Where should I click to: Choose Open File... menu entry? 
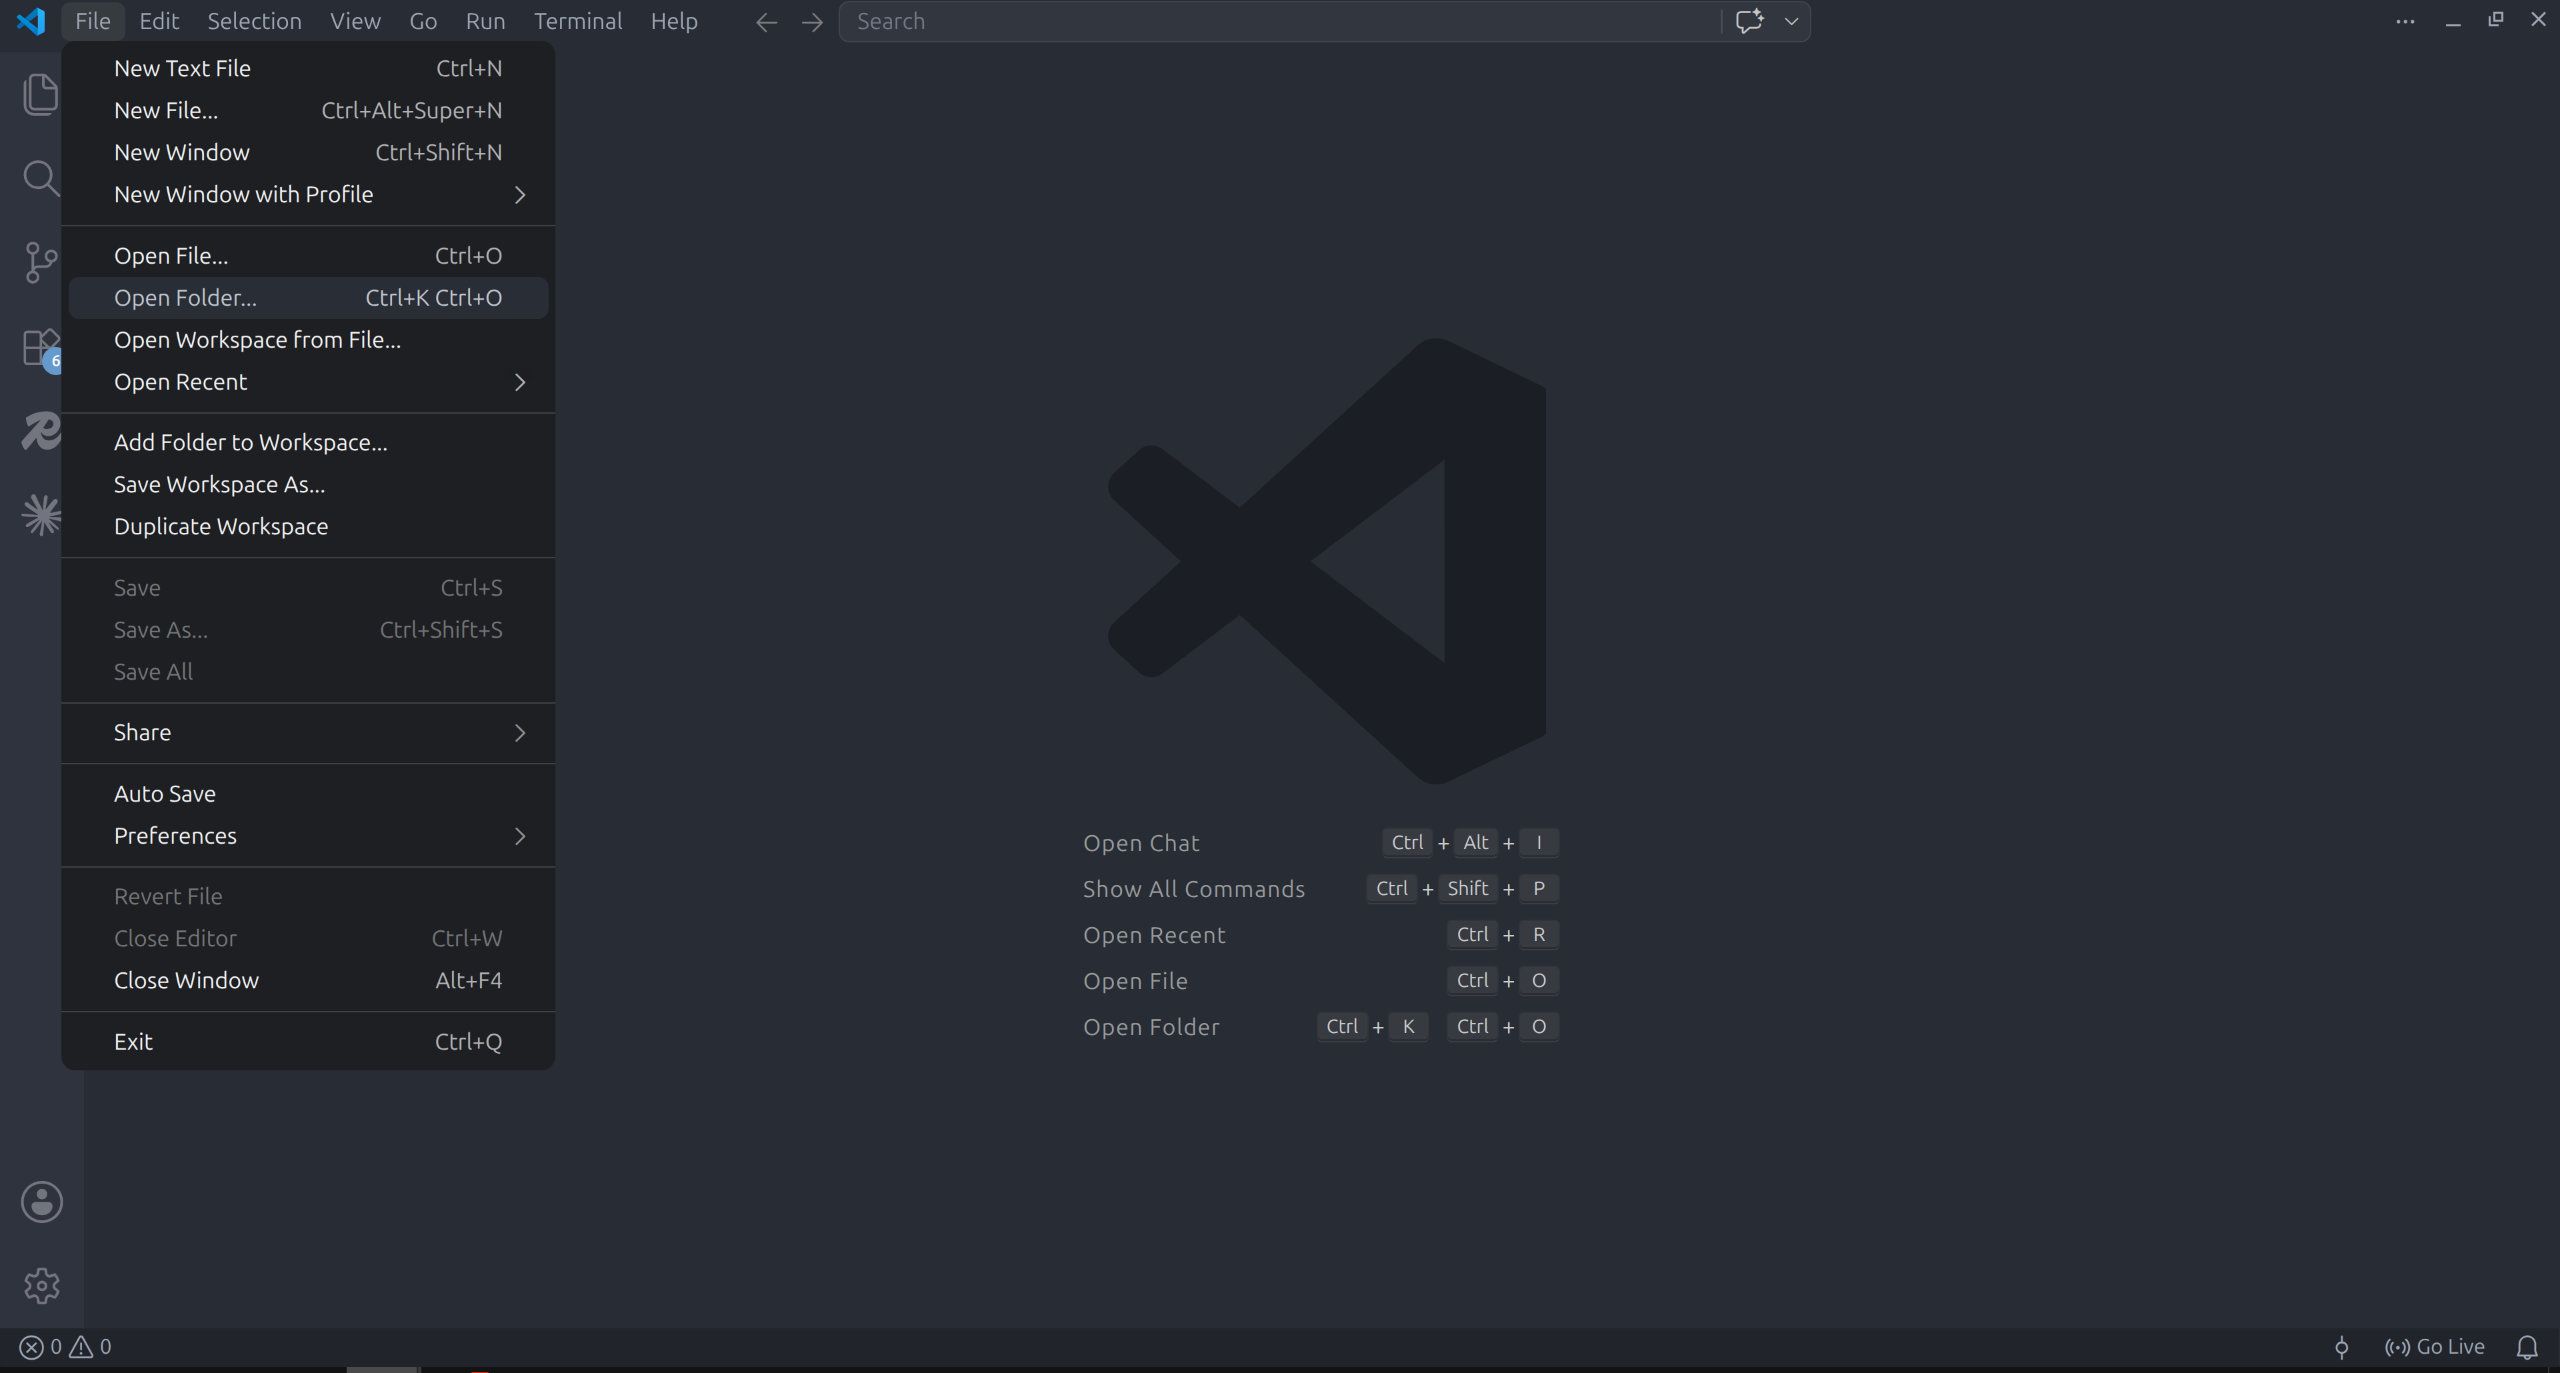pos(308,256)
